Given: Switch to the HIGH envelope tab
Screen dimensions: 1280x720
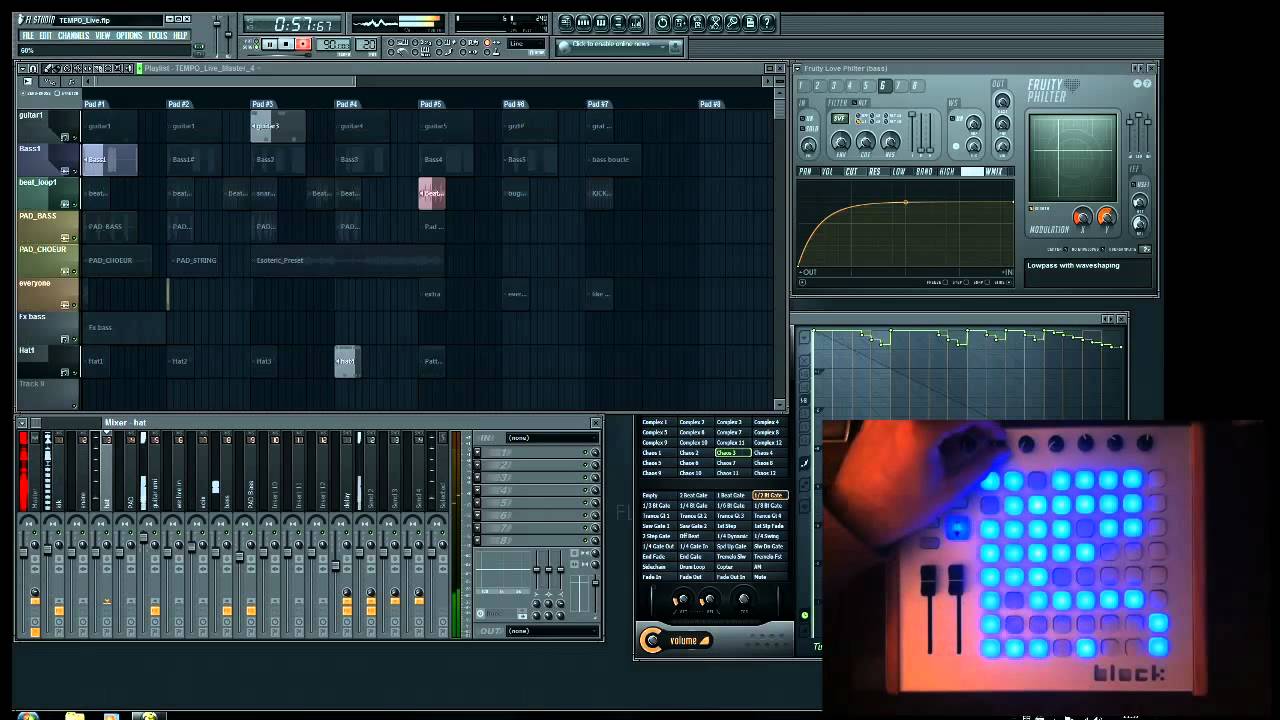Looking at the screenshot, I should coord(947,172).
